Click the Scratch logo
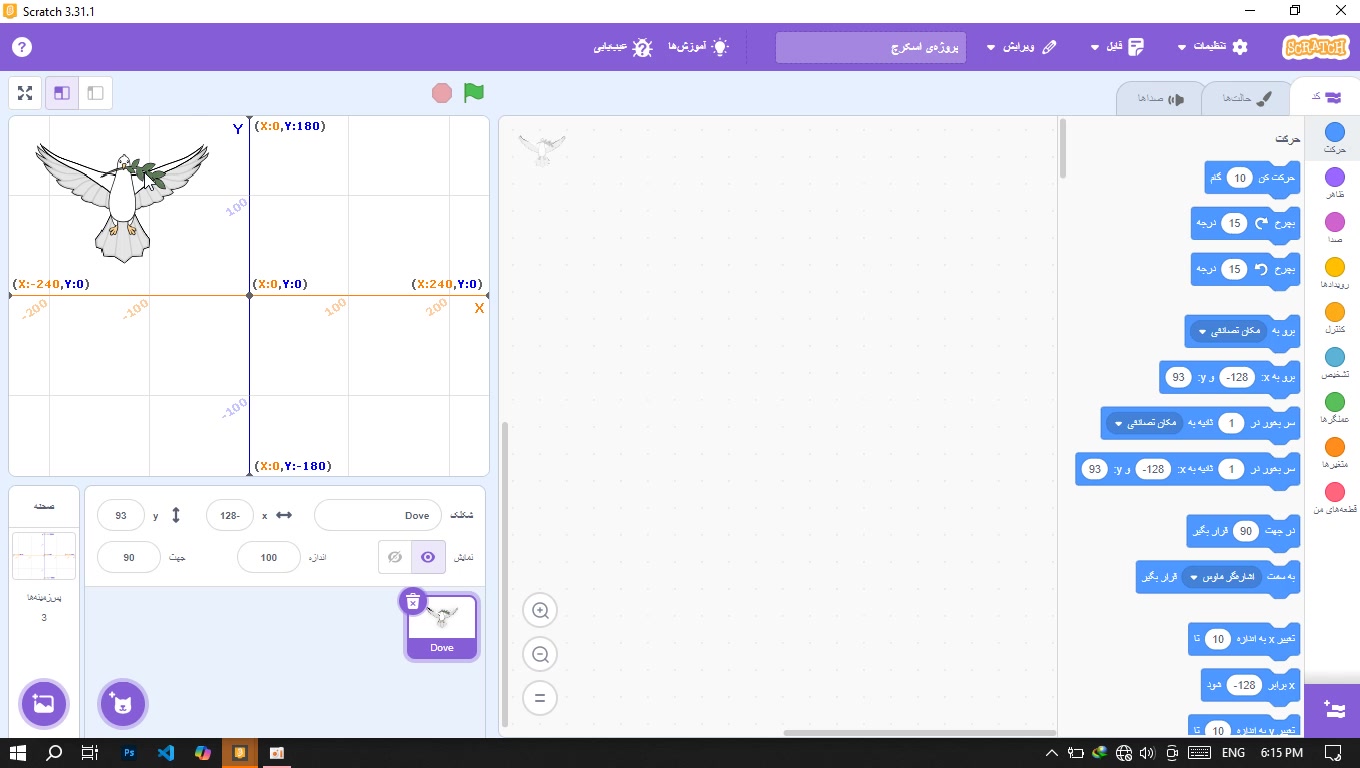The height and width of the screenshot is (768, 1360). coord(1315,47)
